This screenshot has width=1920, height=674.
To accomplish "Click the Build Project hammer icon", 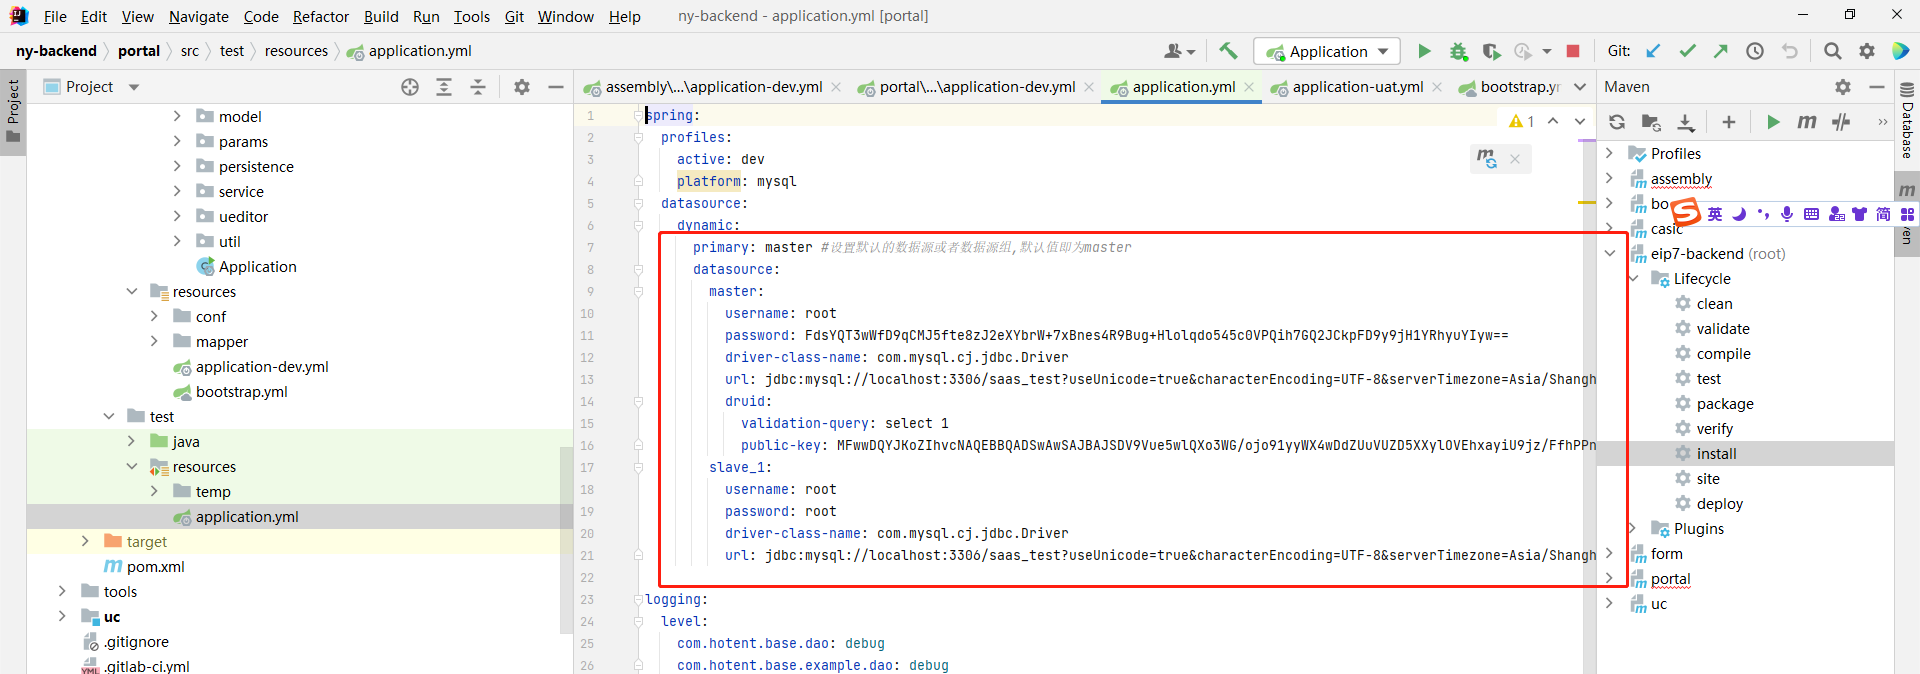I will pos(1228,51).
